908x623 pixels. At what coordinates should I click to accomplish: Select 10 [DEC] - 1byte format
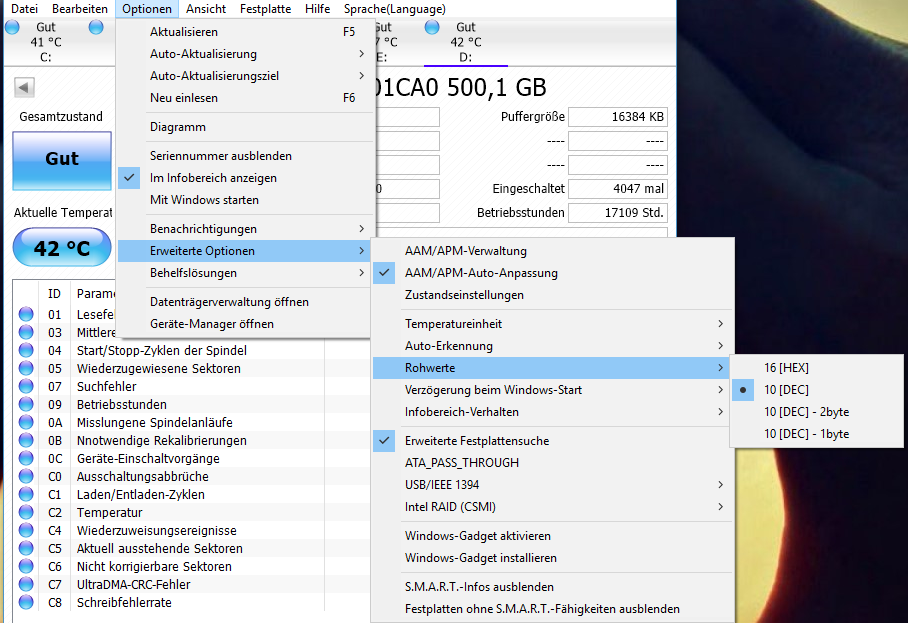[817, 434]
